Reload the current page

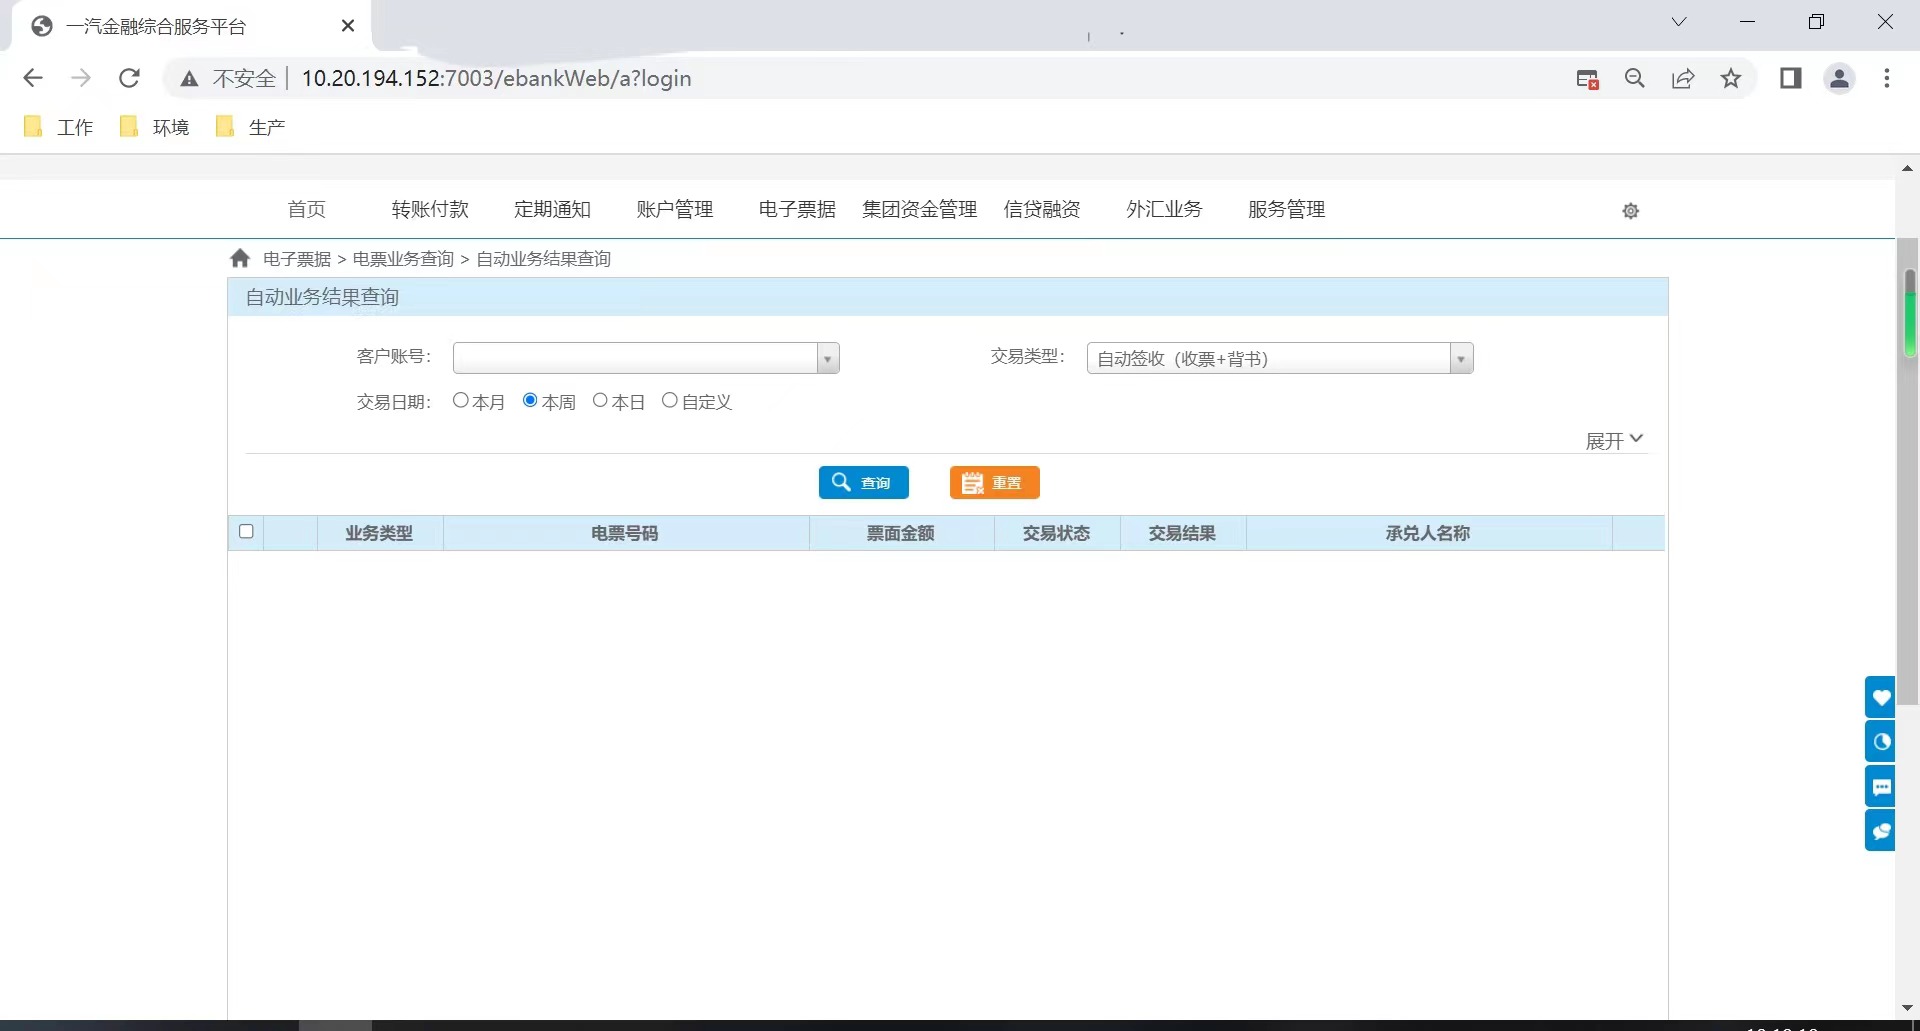[x=129, y=78]
